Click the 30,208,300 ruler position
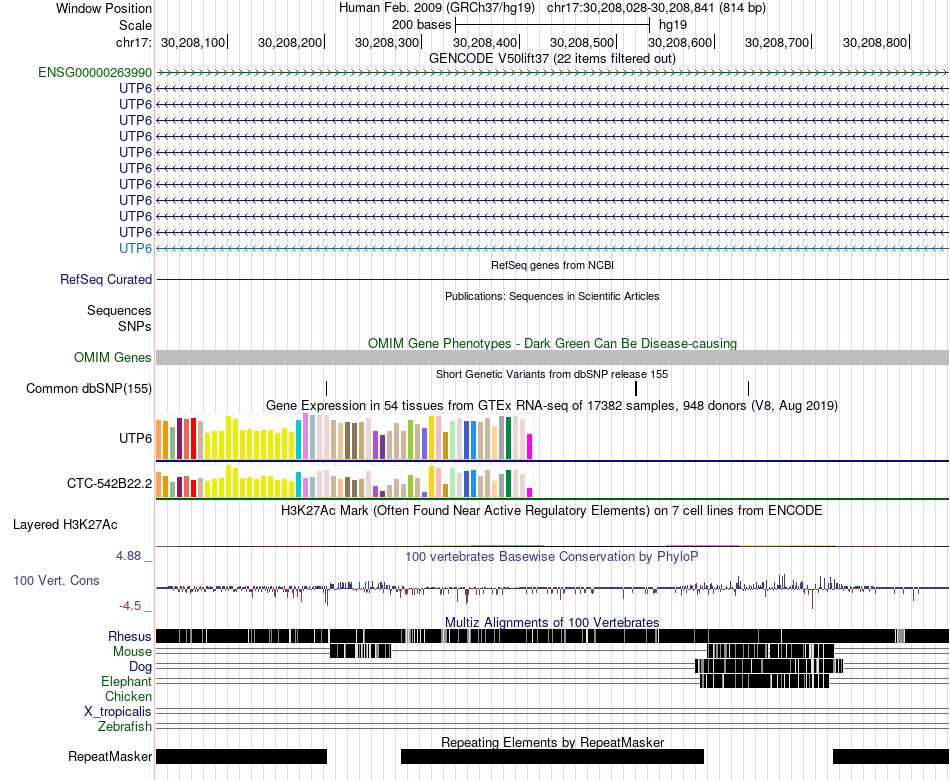The height and width of the screenshot is (780, 950). (x=387, y=42)
